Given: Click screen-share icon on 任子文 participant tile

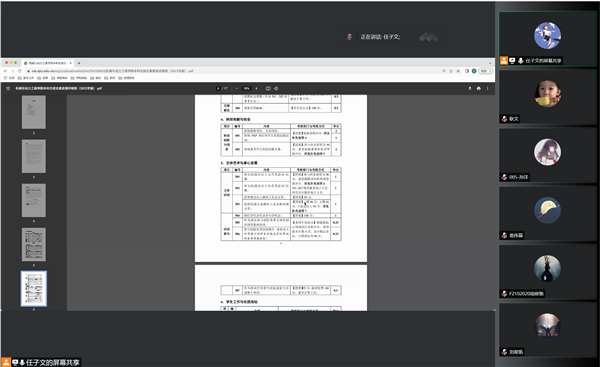Looking at the screenshot, I should point(512,60).
